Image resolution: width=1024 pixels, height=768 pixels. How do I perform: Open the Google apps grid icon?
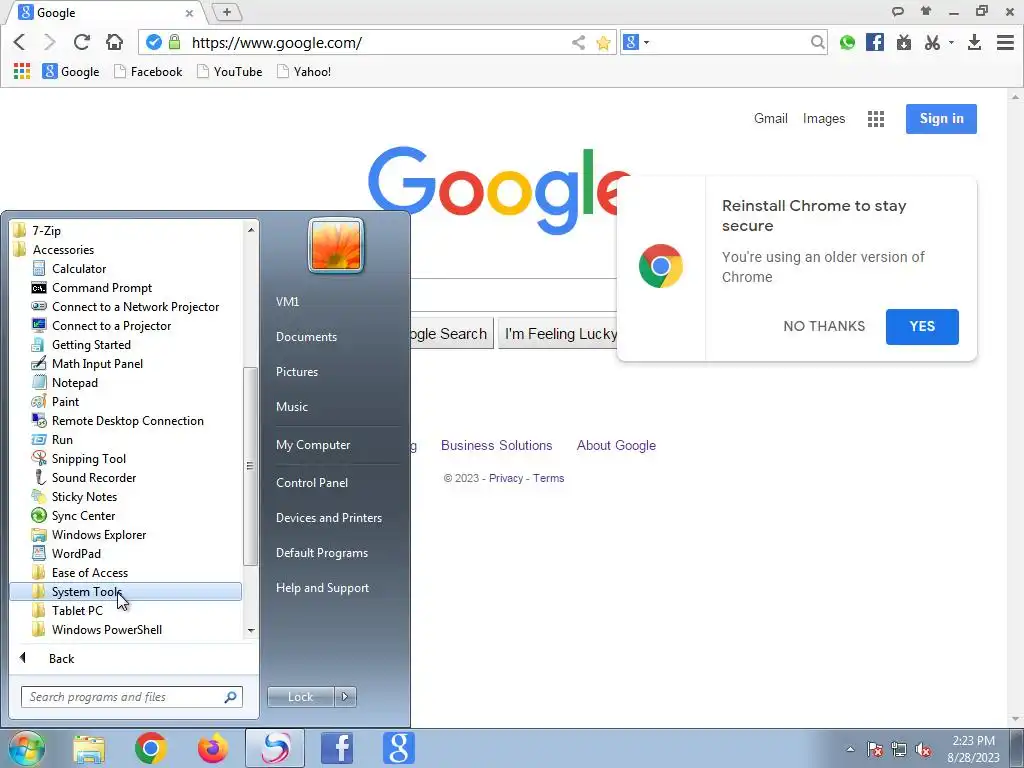[876, 119]
